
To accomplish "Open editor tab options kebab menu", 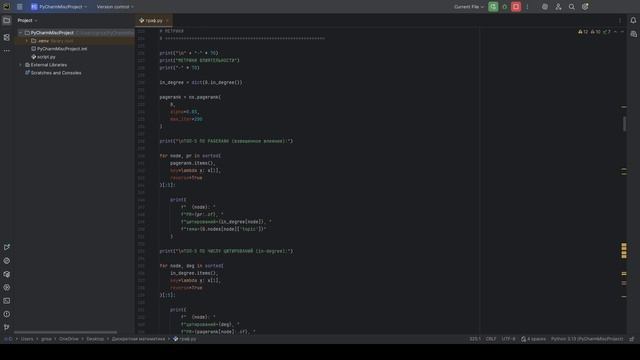I will tap(620, 20).
